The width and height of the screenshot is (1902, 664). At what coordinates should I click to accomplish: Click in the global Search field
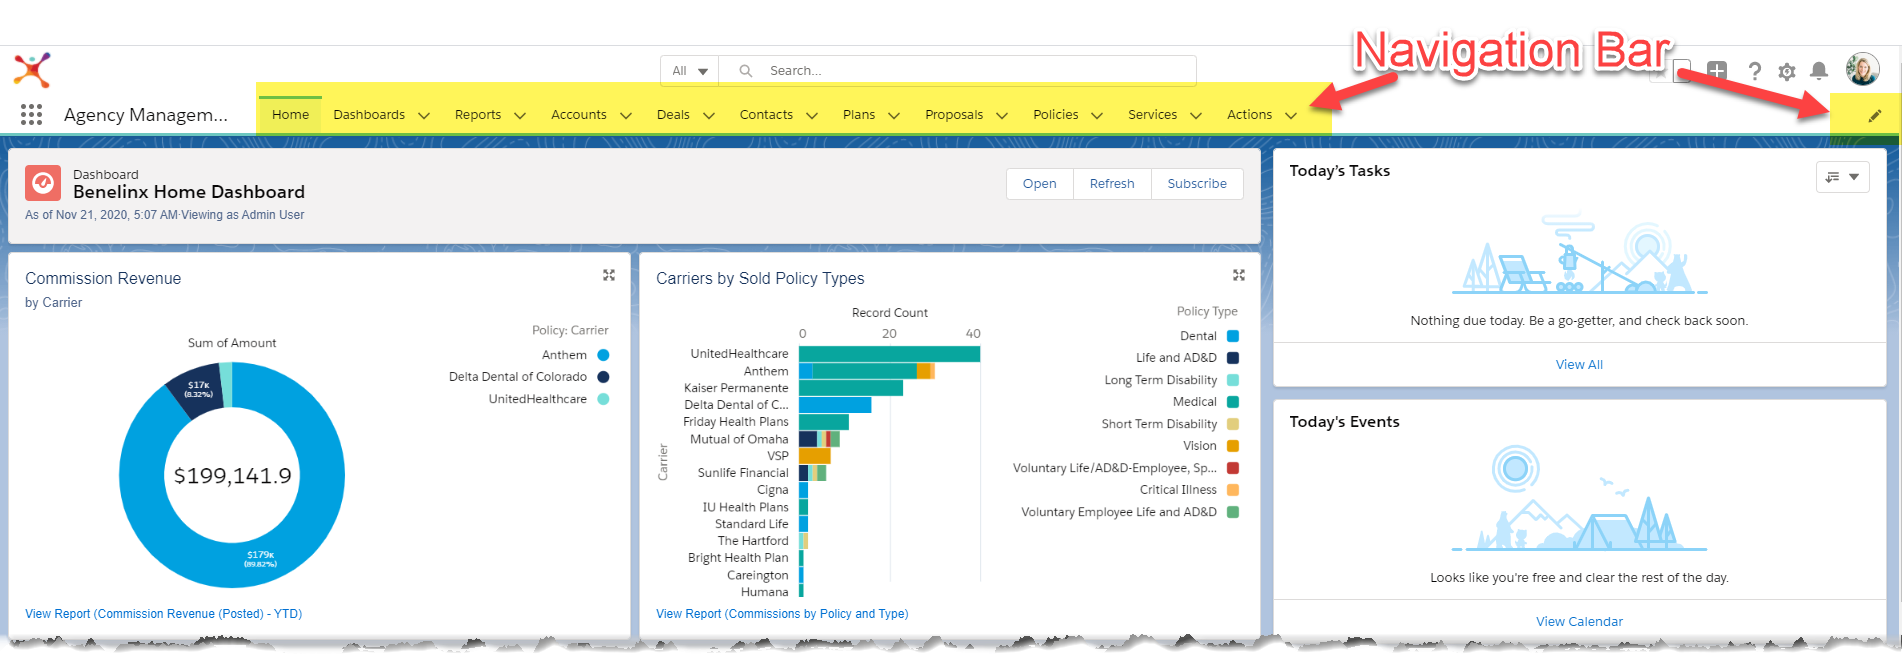(x=957, y=71)
